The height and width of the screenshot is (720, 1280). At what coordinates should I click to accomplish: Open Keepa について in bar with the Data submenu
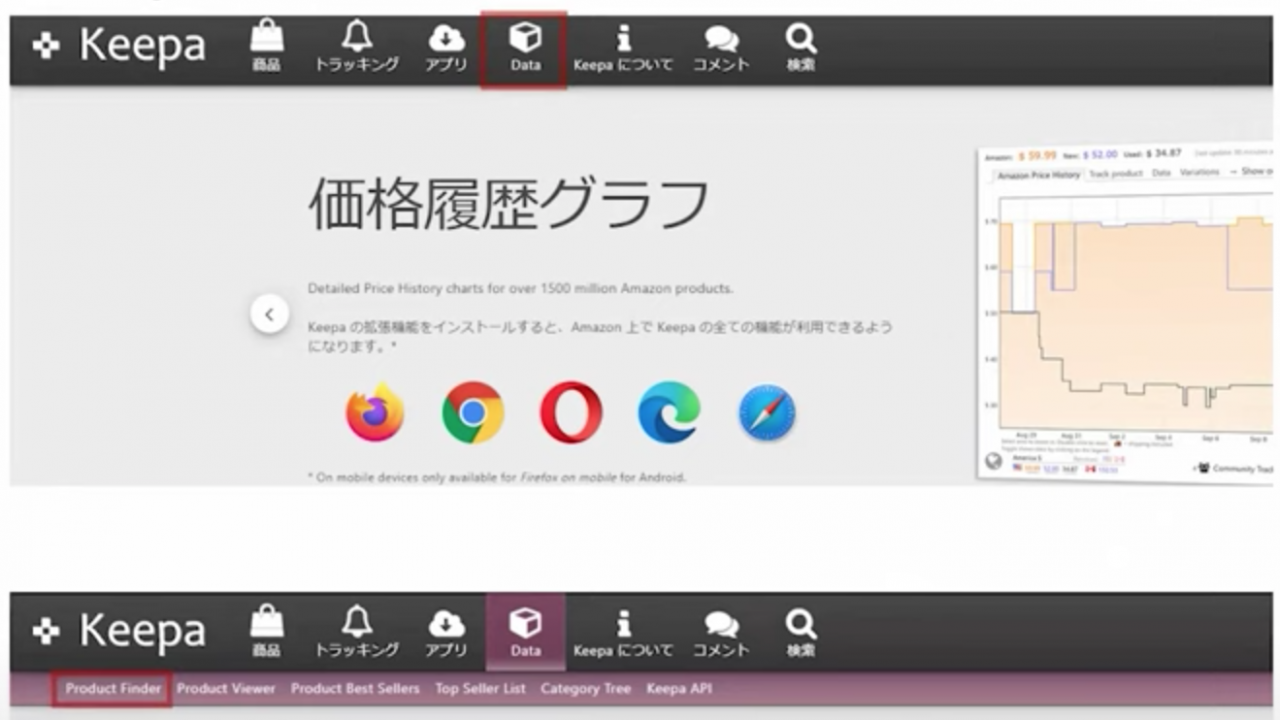click(x=623, y=633)
